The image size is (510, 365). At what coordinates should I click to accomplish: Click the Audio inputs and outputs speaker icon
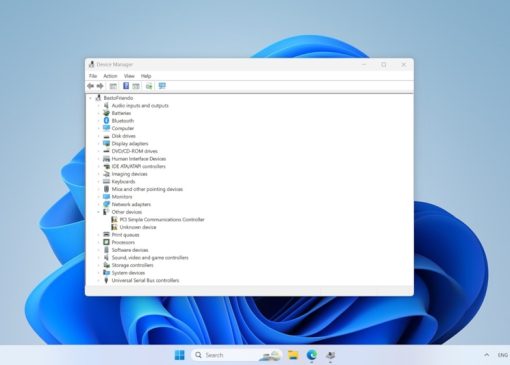[106, 105]
